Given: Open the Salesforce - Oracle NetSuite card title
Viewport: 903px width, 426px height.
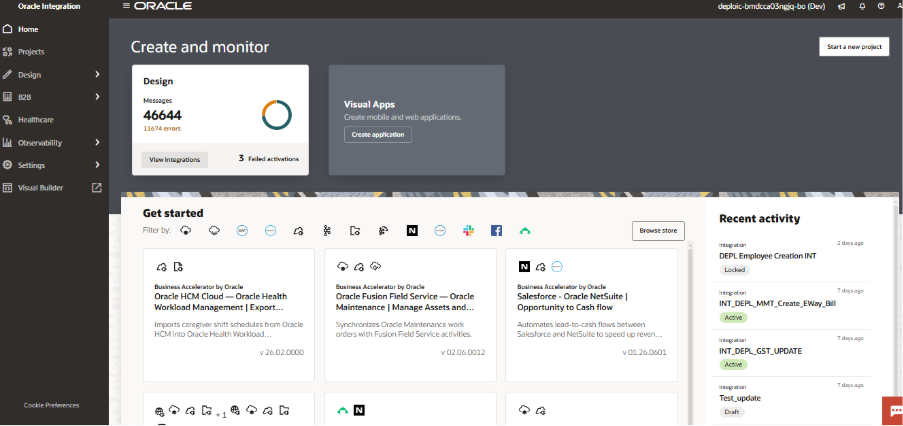Looking at the screenshot, I should coord(572,302).
